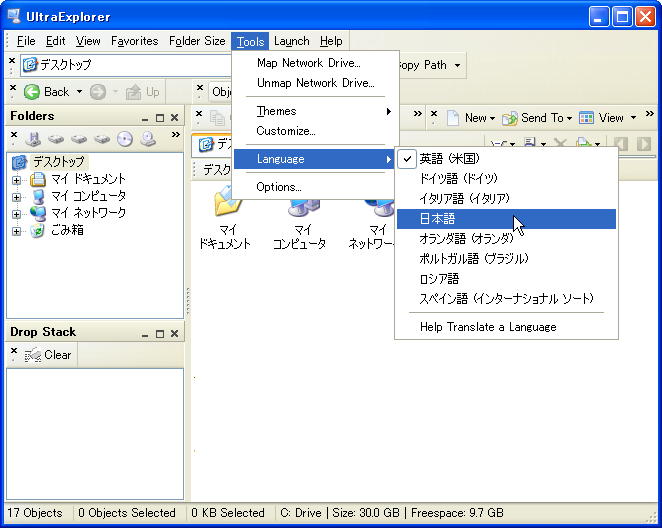The image size is (662, 528).
Task: Click the next-tab right arrow icon
Action: 644,144
